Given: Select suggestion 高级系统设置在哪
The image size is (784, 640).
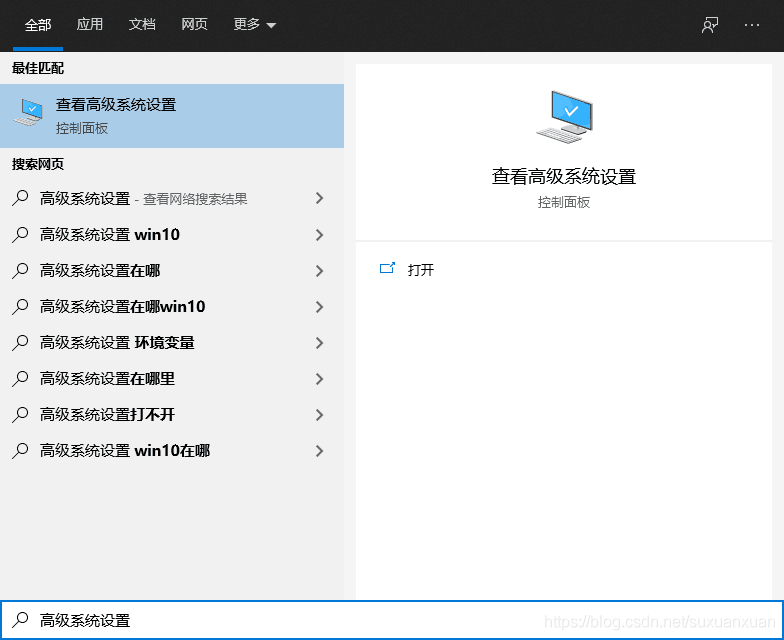Looking at the screenshot, I should (x=100, y=270).
